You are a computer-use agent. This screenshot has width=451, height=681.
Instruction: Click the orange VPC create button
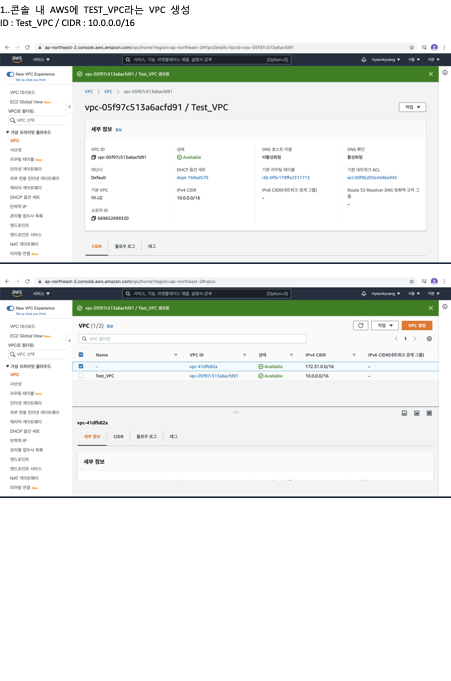point(417,325)
